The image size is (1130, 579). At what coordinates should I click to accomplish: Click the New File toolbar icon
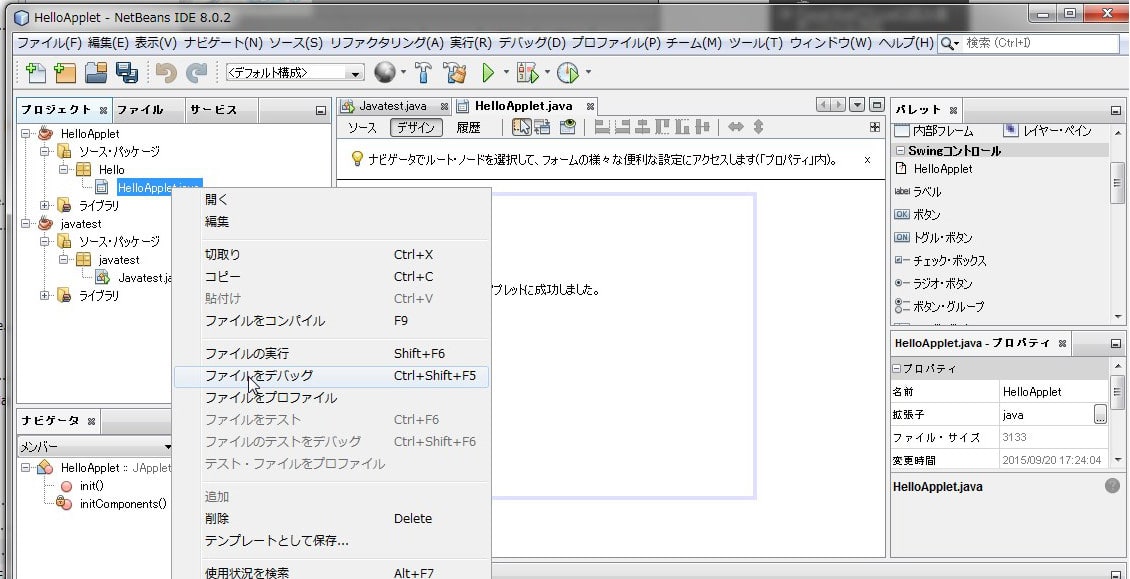pos(35,72)
